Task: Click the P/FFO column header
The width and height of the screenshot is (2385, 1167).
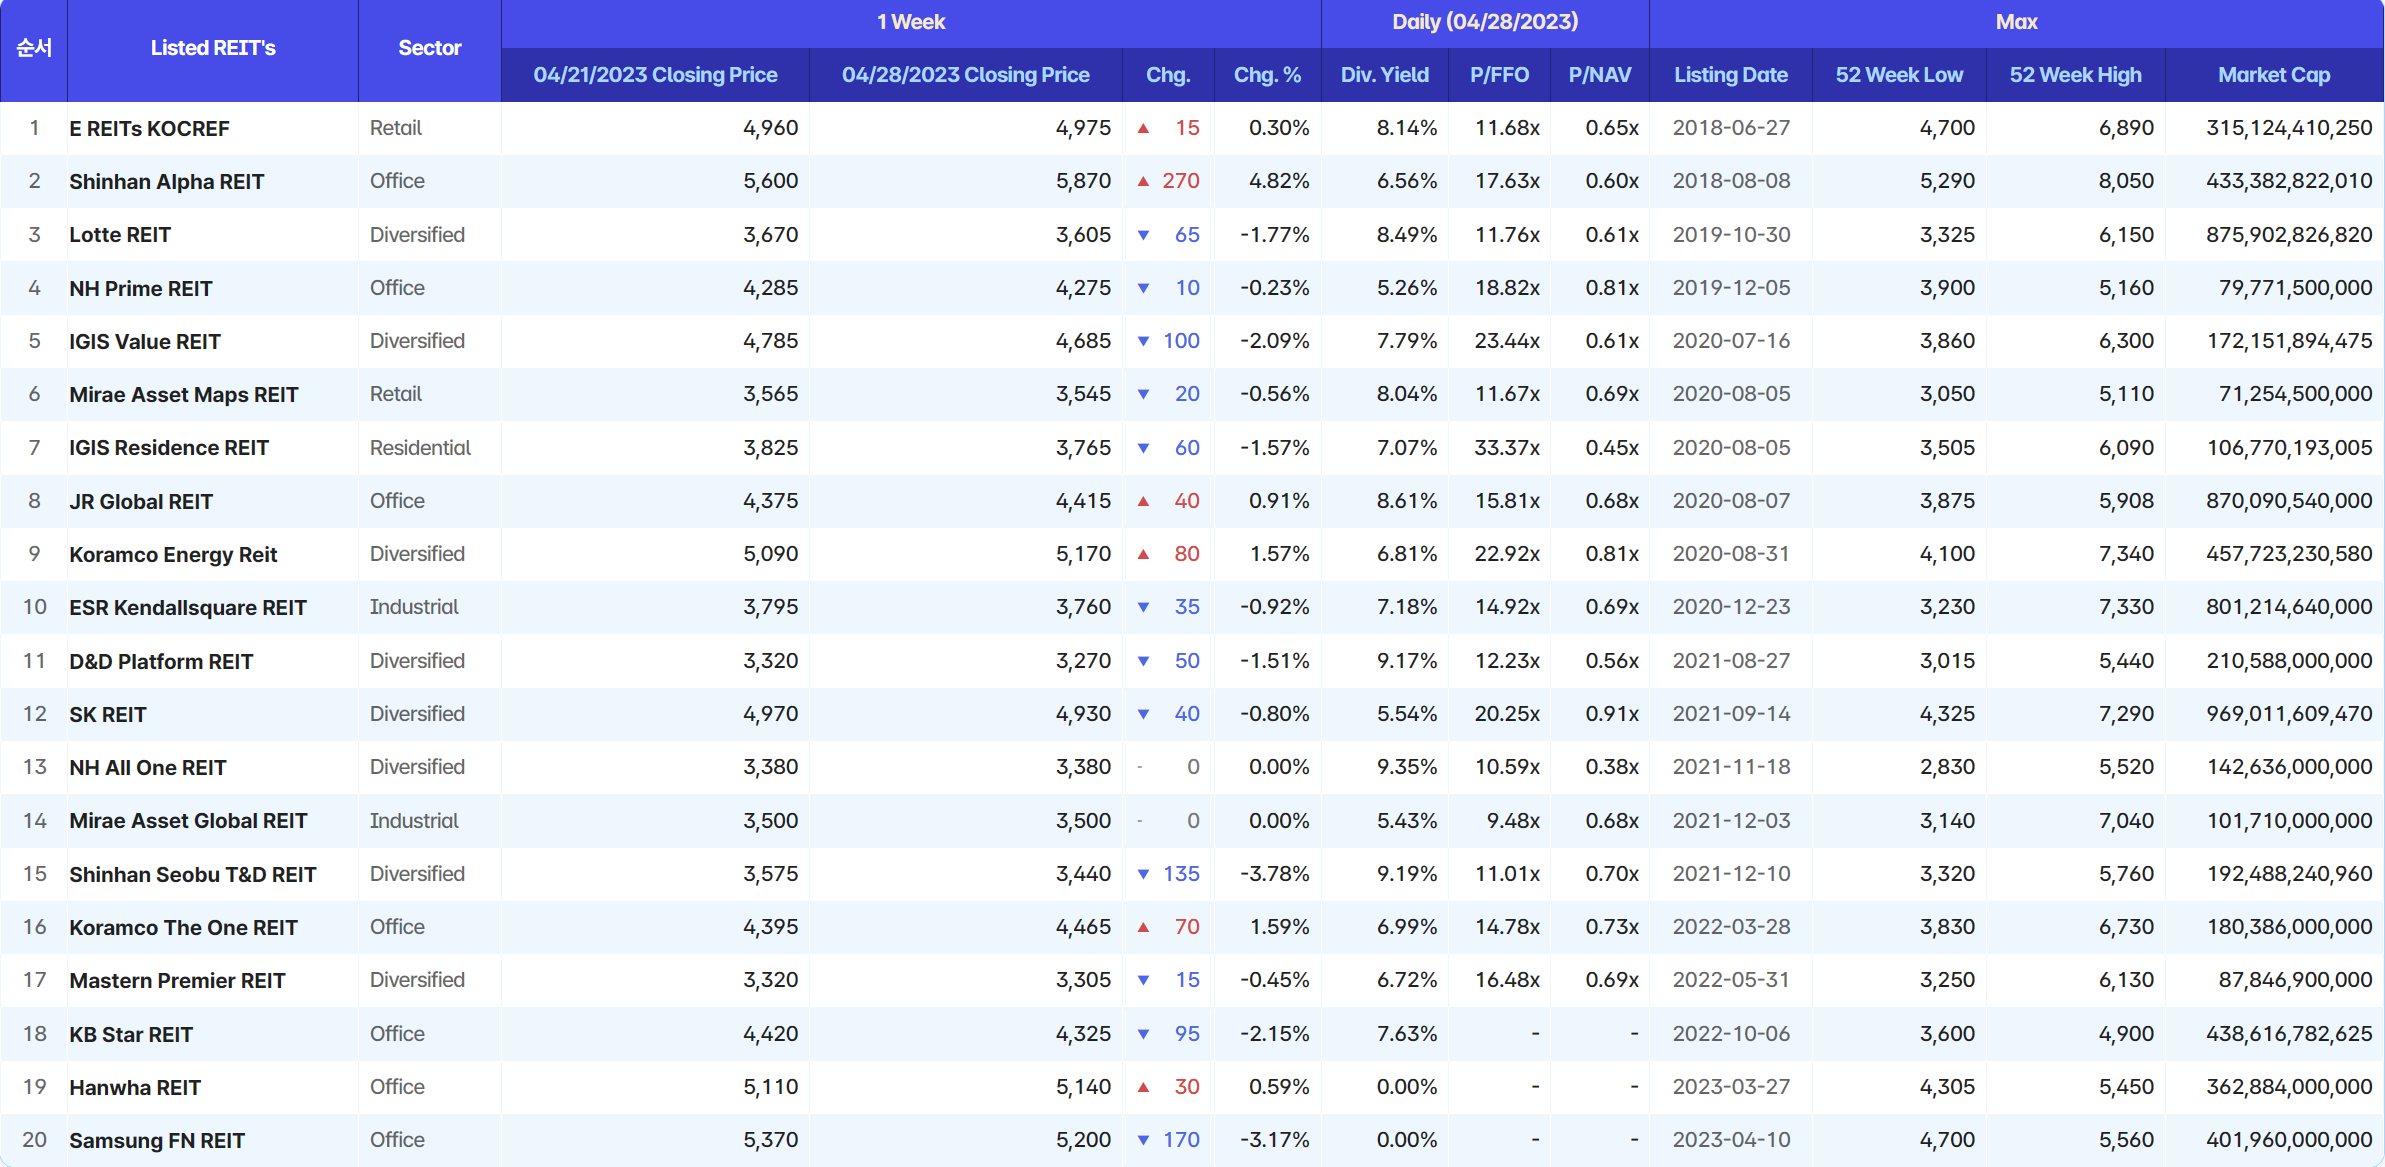Action: 1499,75
